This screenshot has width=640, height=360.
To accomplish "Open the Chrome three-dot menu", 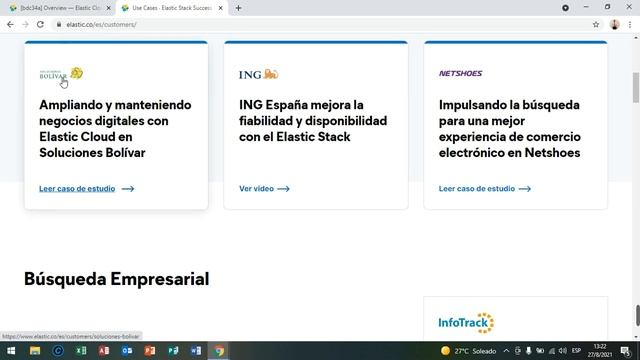I will click(630, 24).
